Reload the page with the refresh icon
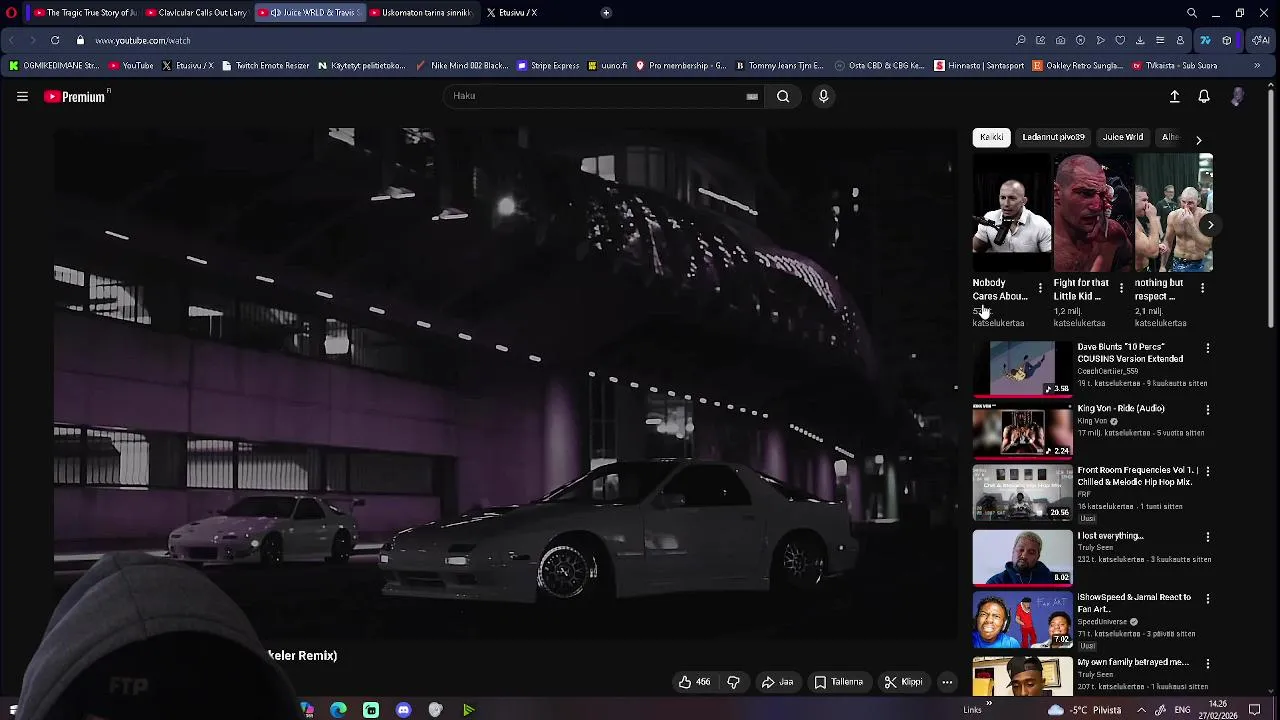The image size is (1280, 720). click(x=54, y=40)
